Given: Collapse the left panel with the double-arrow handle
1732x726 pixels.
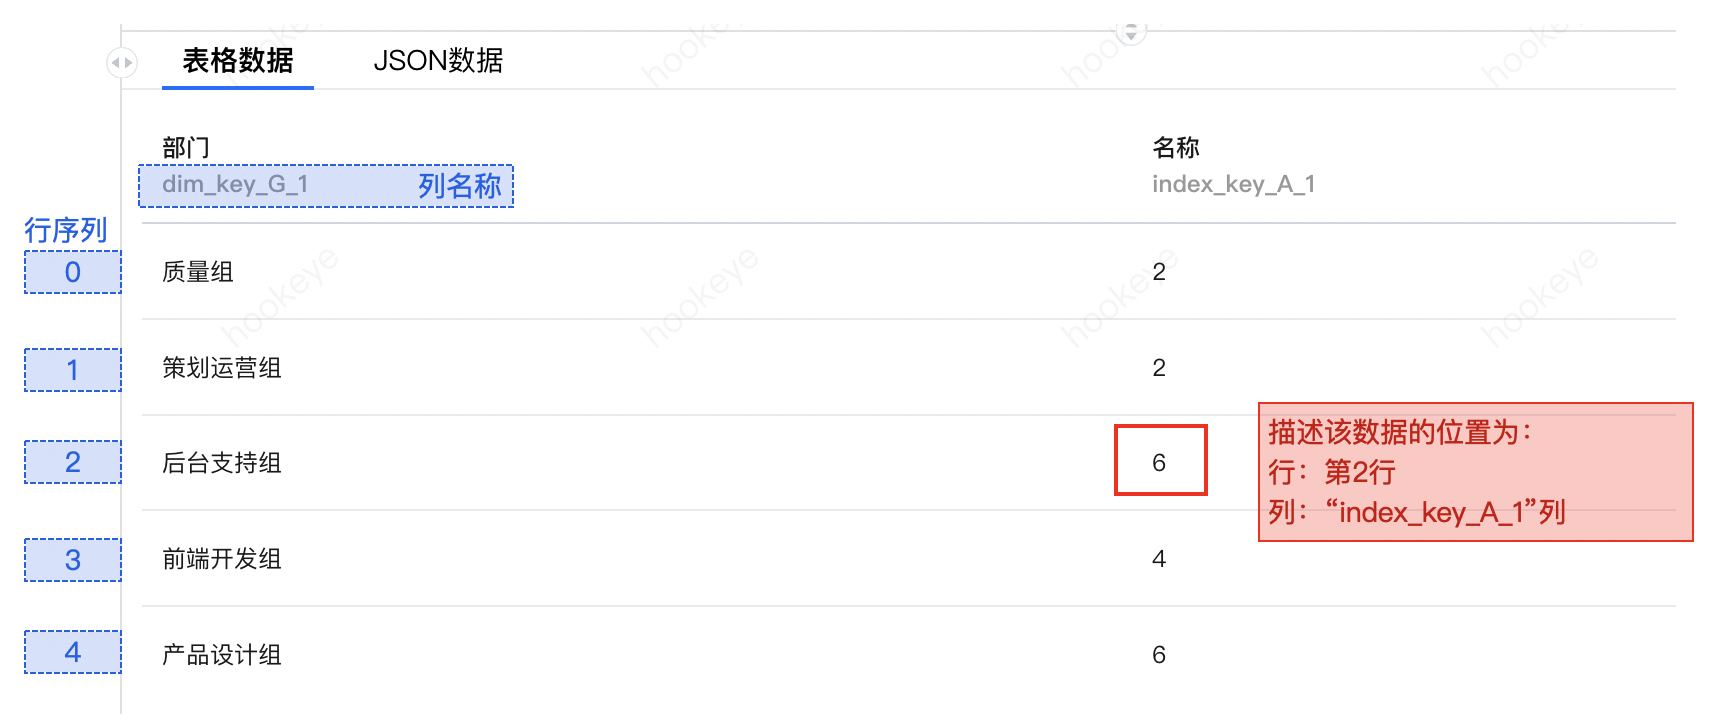Looking at the screenshot, I should [x=121, y=63].
